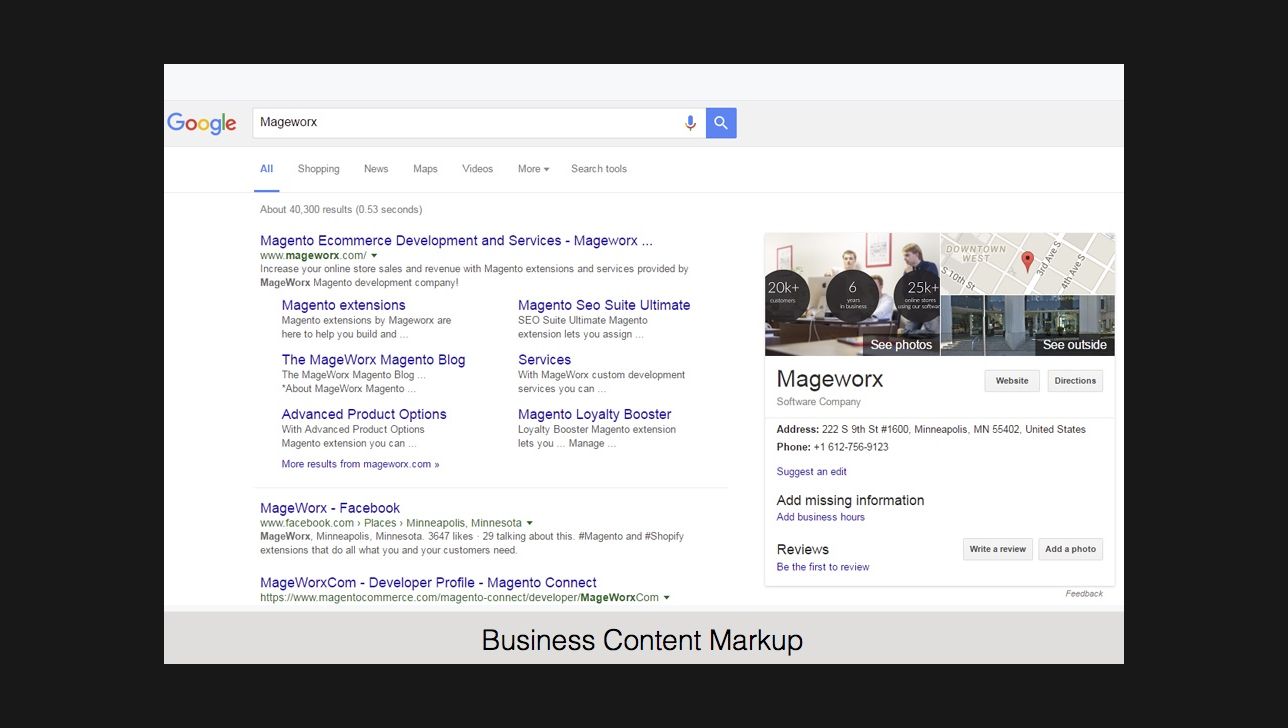This screenshot has width=1288, height=728.
Task: Open the See photos thumbnail
Action: (852, 295)
